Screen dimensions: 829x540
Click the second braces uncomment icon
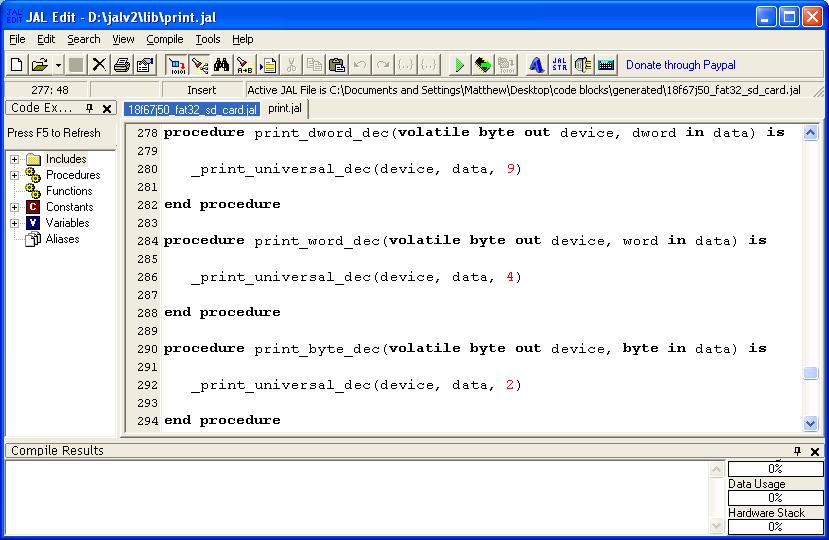428,65
